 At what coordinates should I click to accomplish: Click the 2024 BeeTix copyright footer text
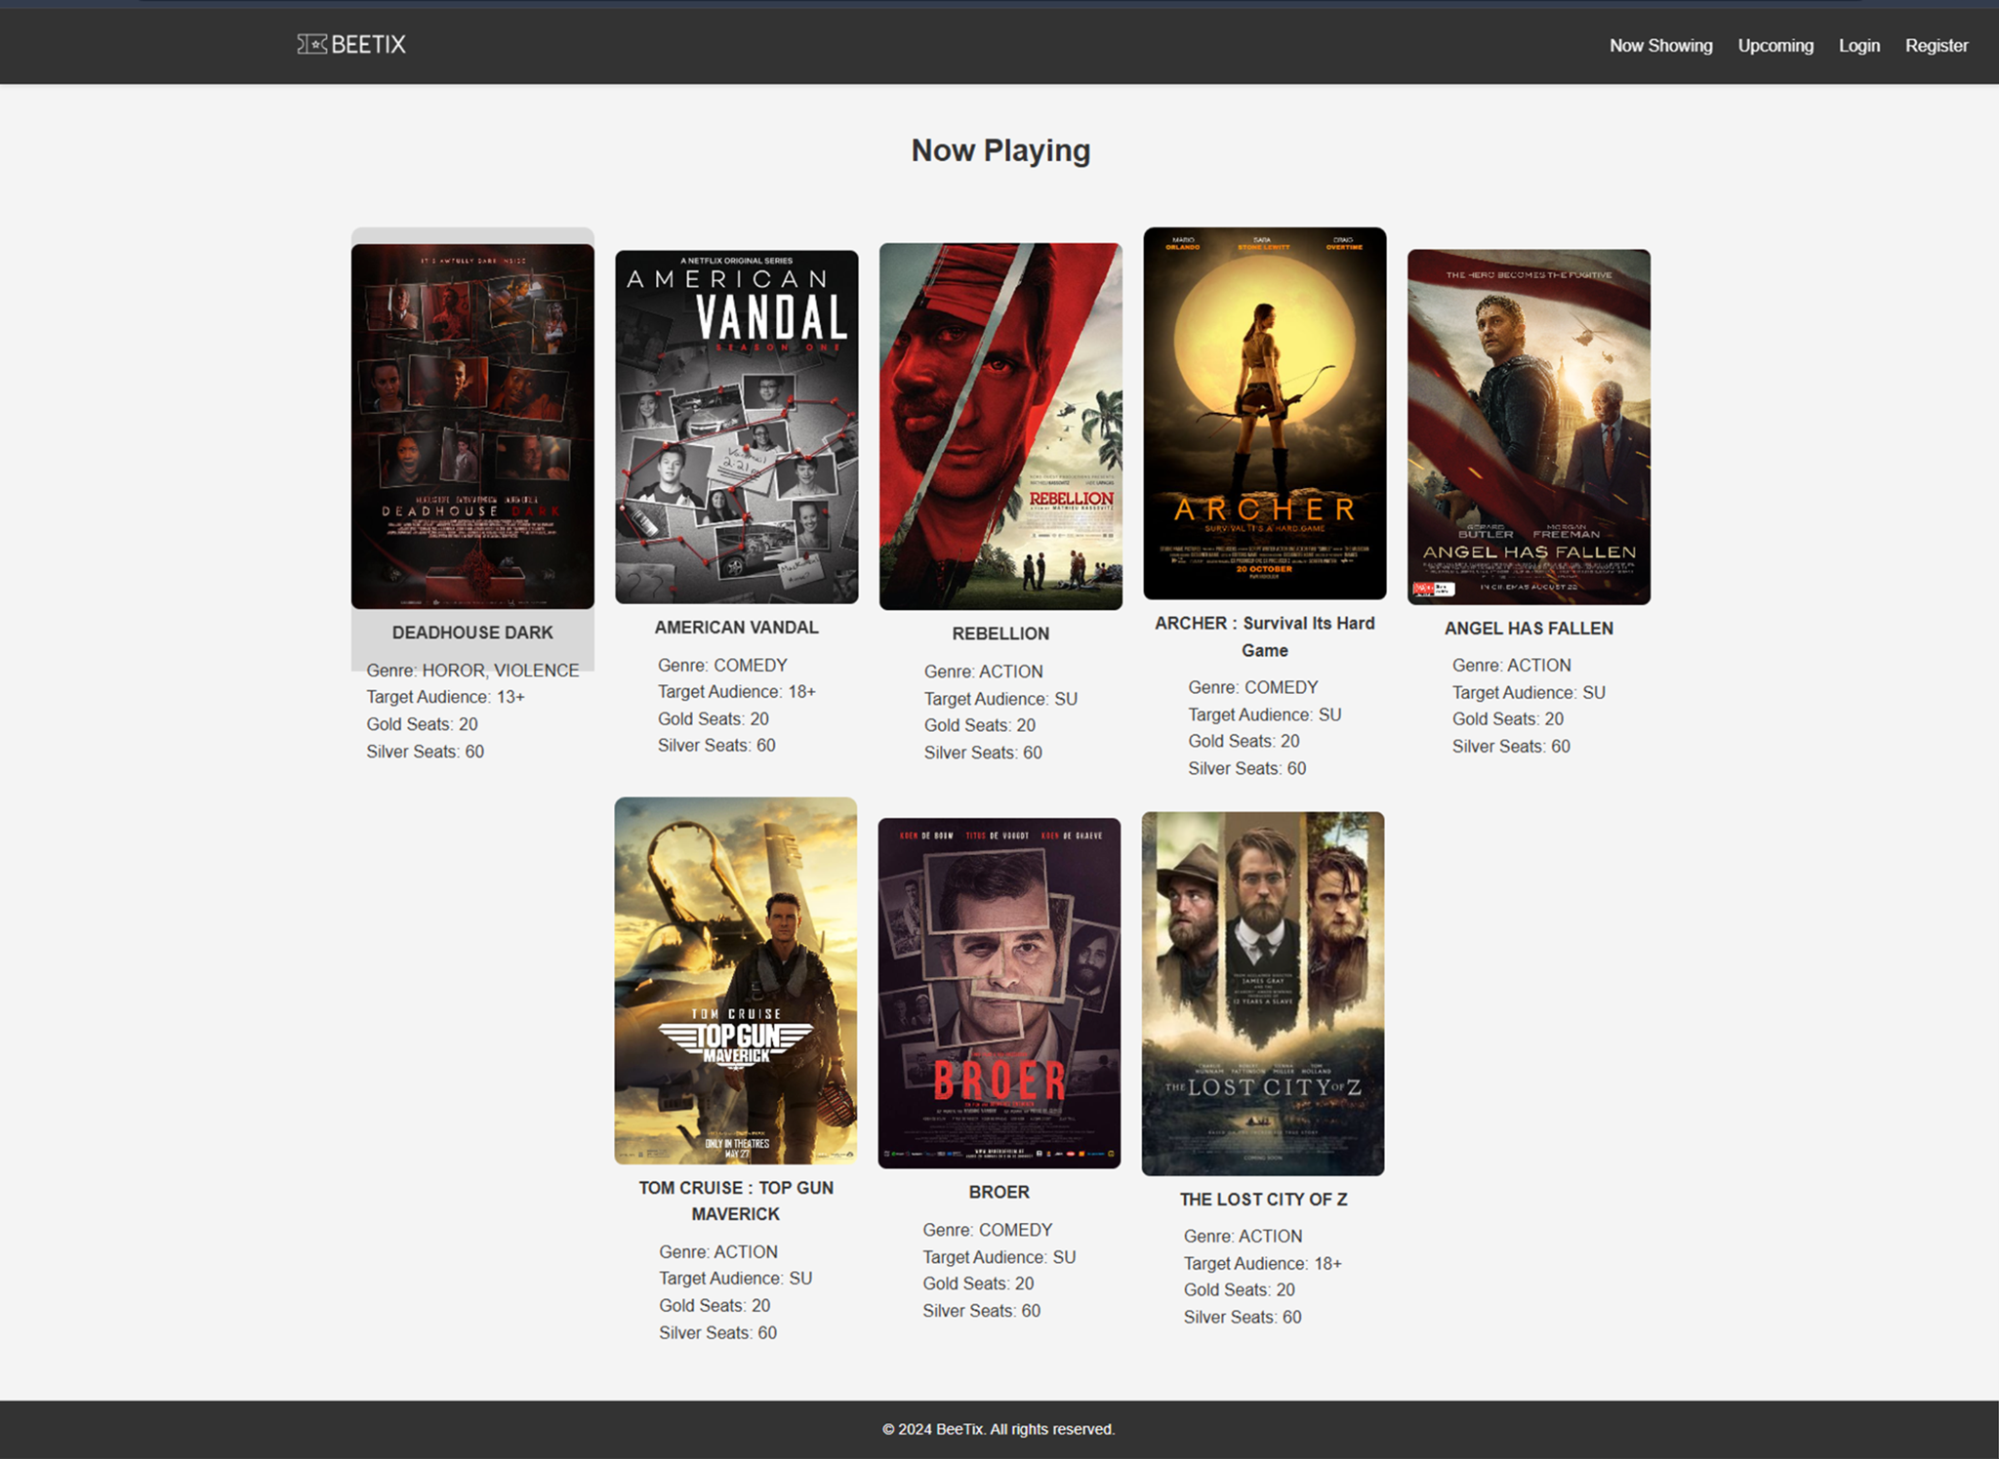998,1430
